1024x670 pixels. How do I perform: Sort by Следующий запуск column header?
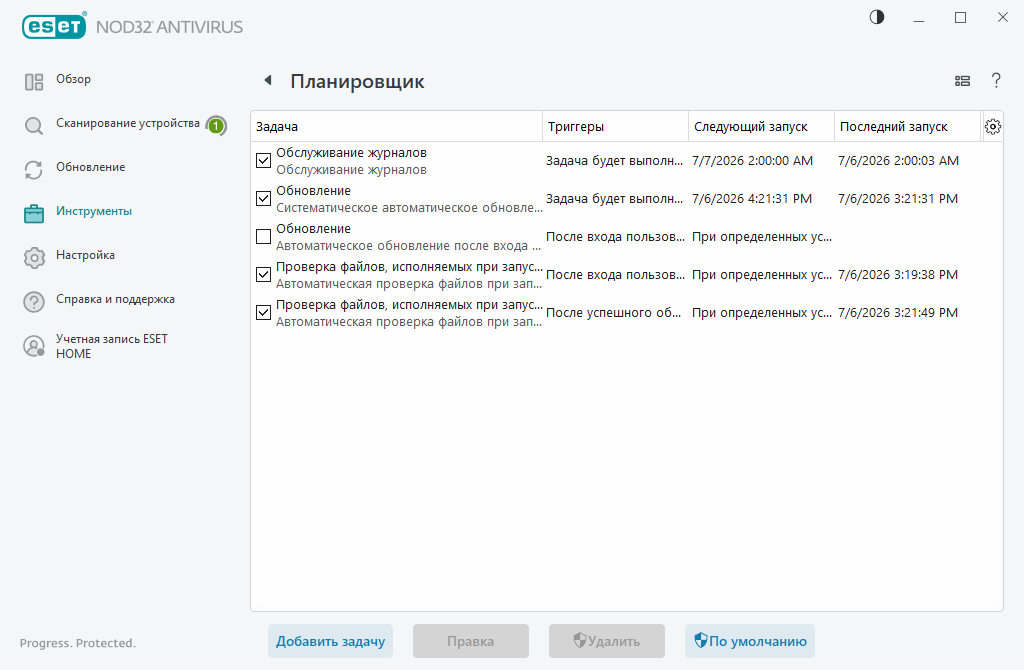click(x=761, y=127)
